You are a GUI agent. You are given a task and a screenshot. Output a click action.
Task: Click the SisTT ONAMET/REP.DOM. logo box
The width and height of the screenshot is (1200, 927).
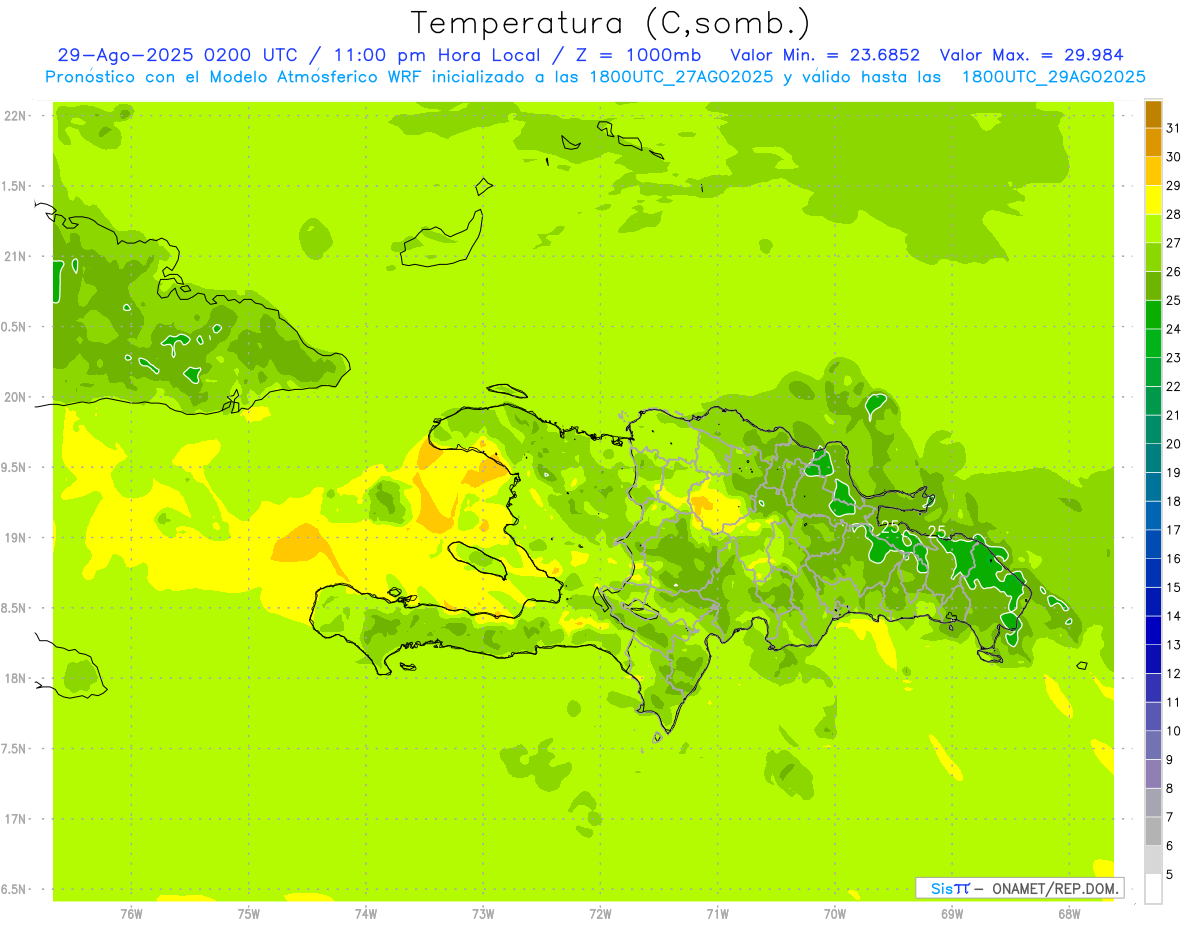[1020, 888]
